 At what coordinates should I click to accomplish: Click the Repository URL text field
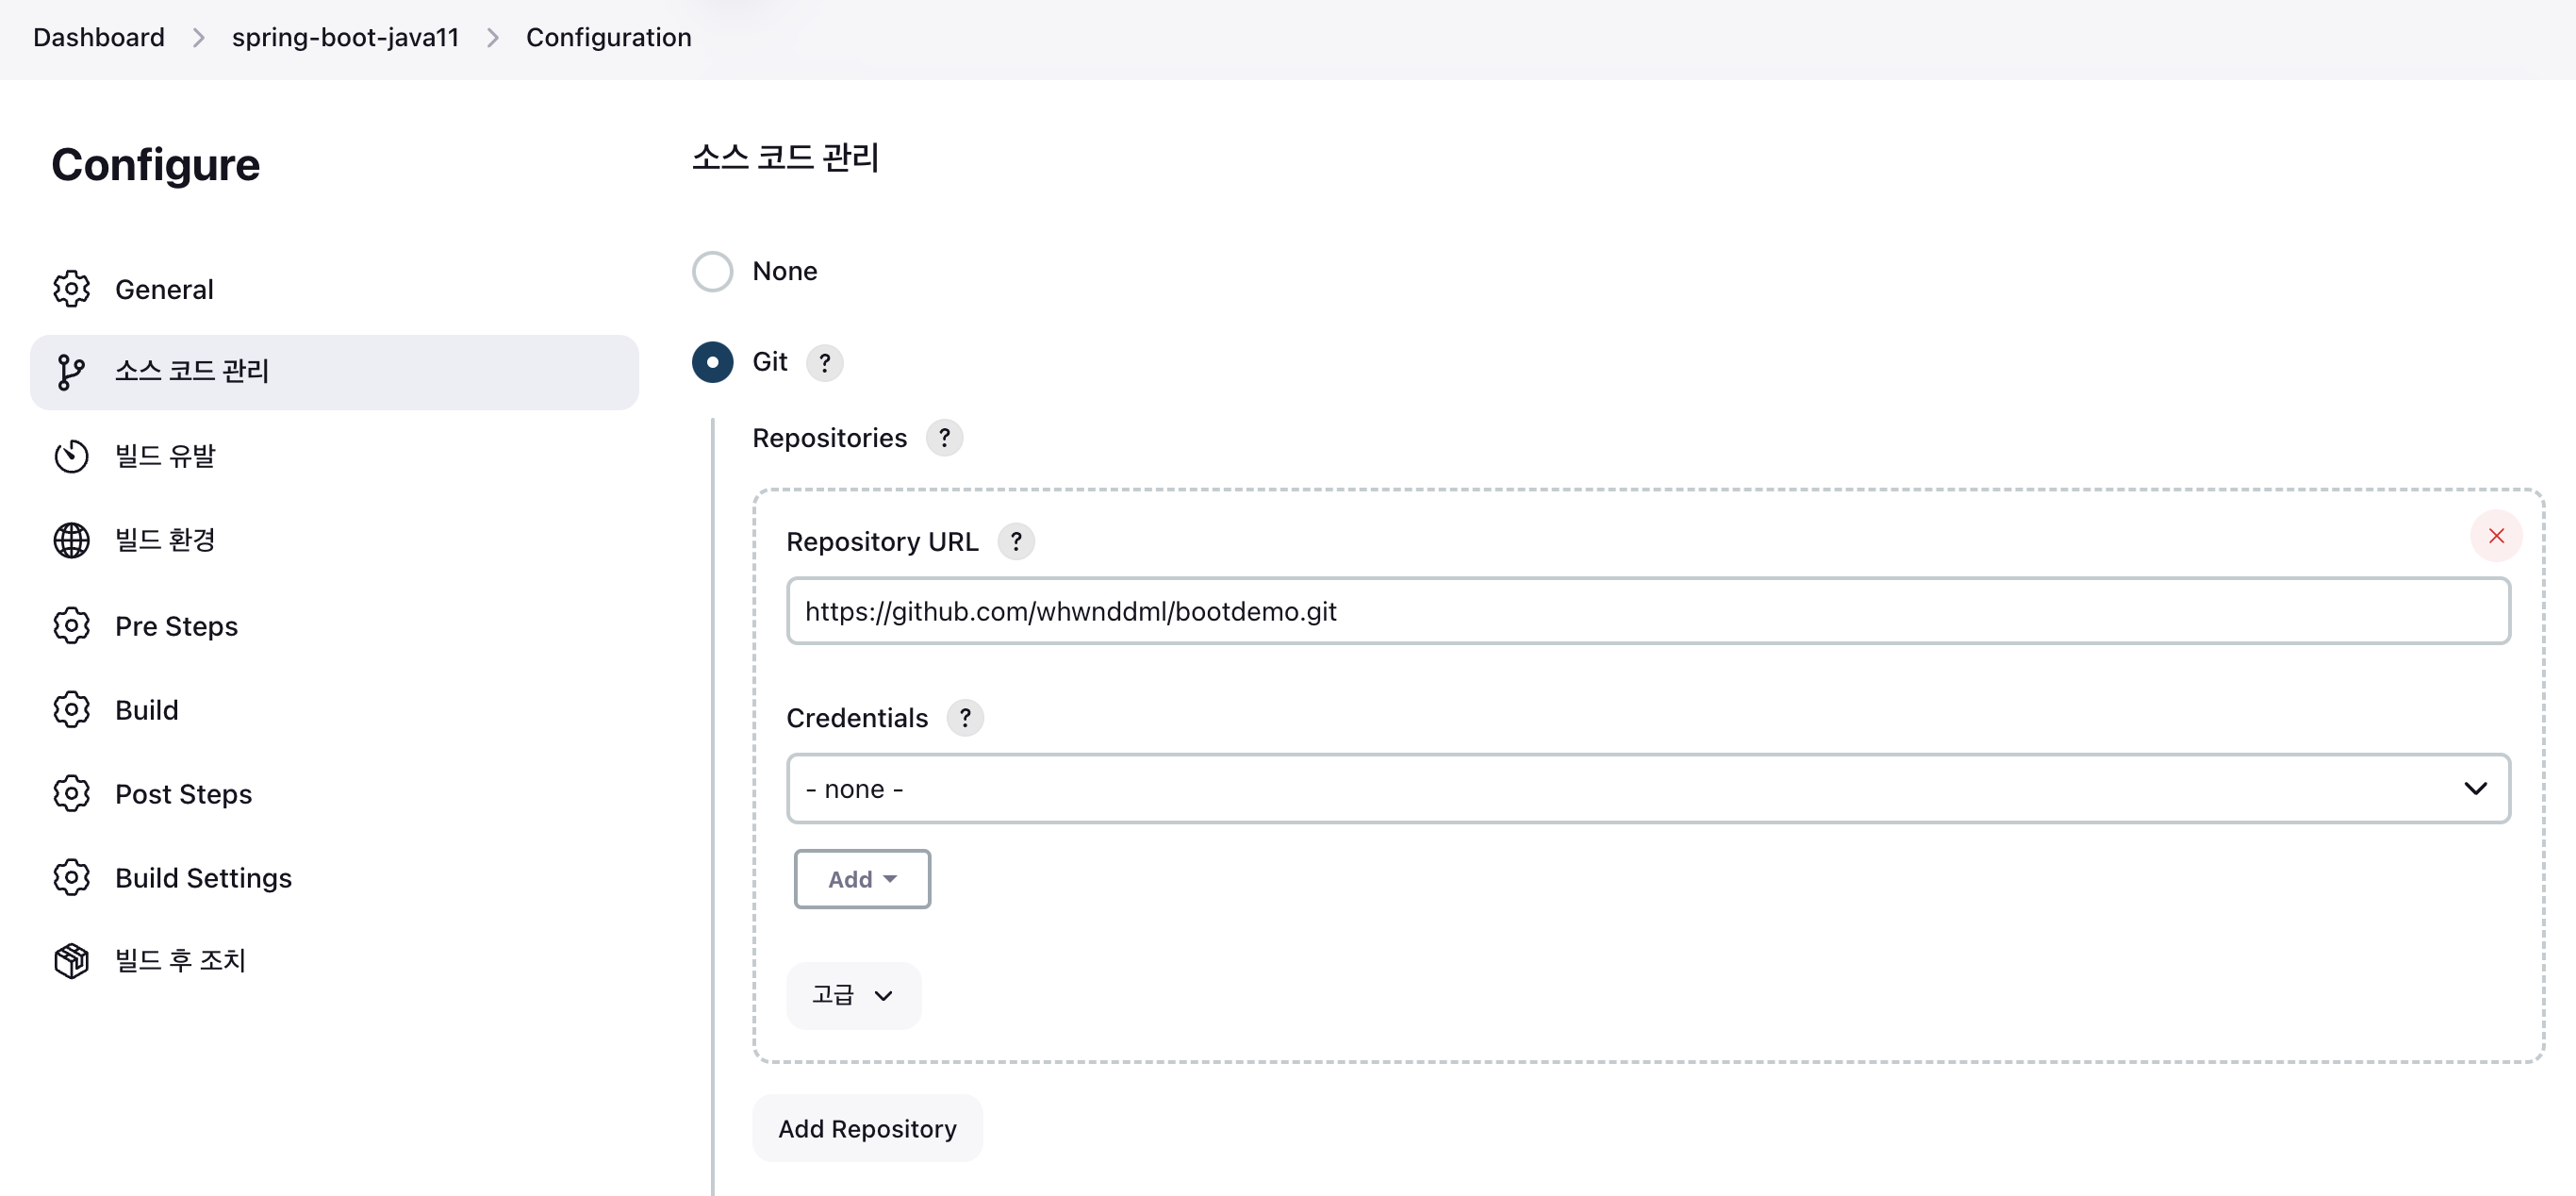(x=1647, y=611)
